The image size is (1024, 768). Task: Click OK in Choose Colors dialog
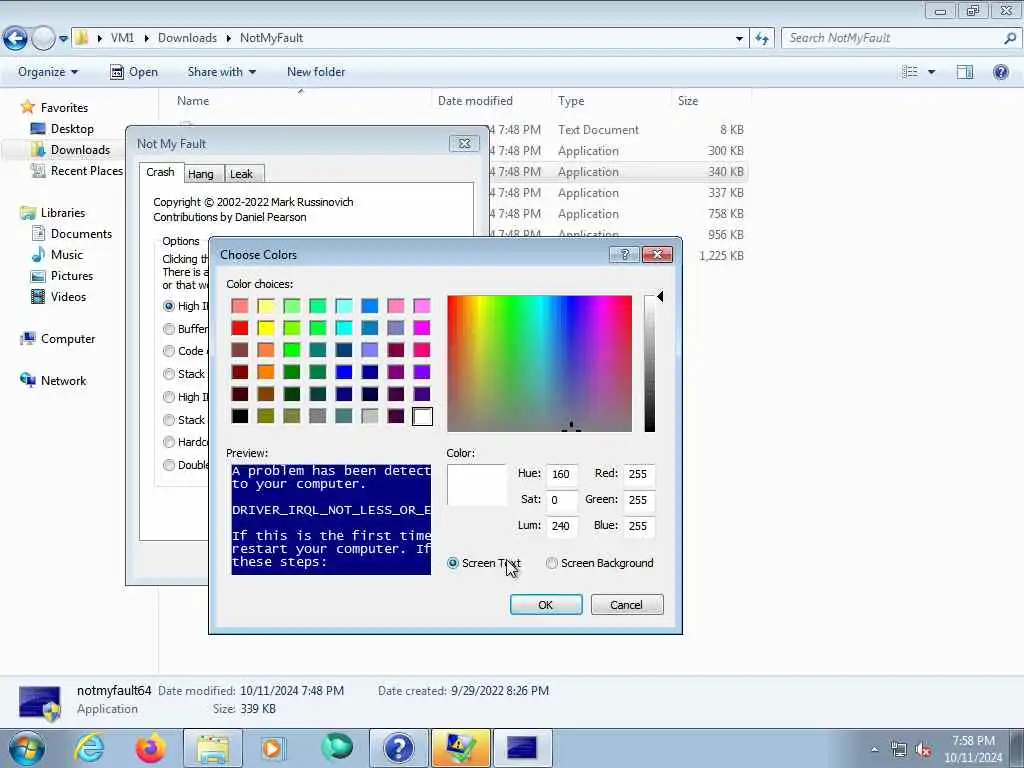click(x=546, y=605)
